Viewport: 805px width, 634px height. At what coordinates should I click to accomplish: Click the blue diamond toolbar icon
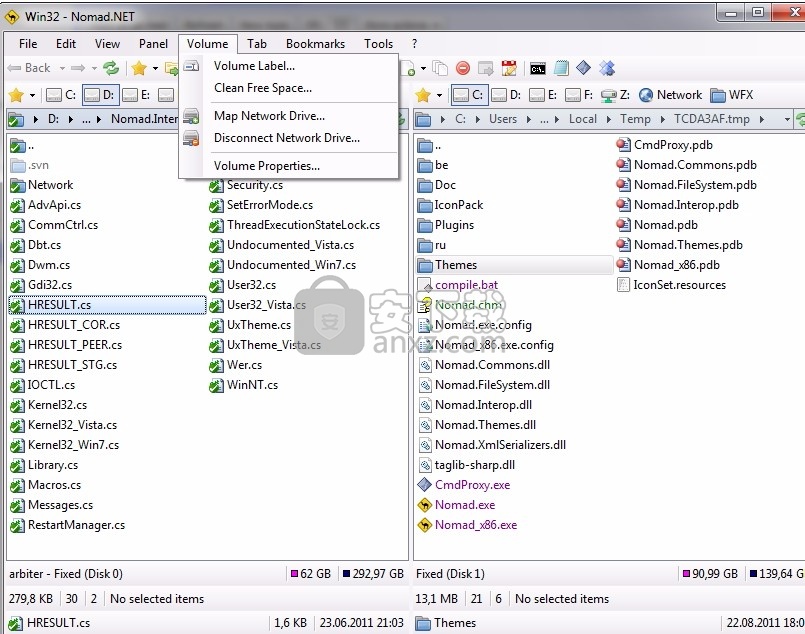pos(583,68)
